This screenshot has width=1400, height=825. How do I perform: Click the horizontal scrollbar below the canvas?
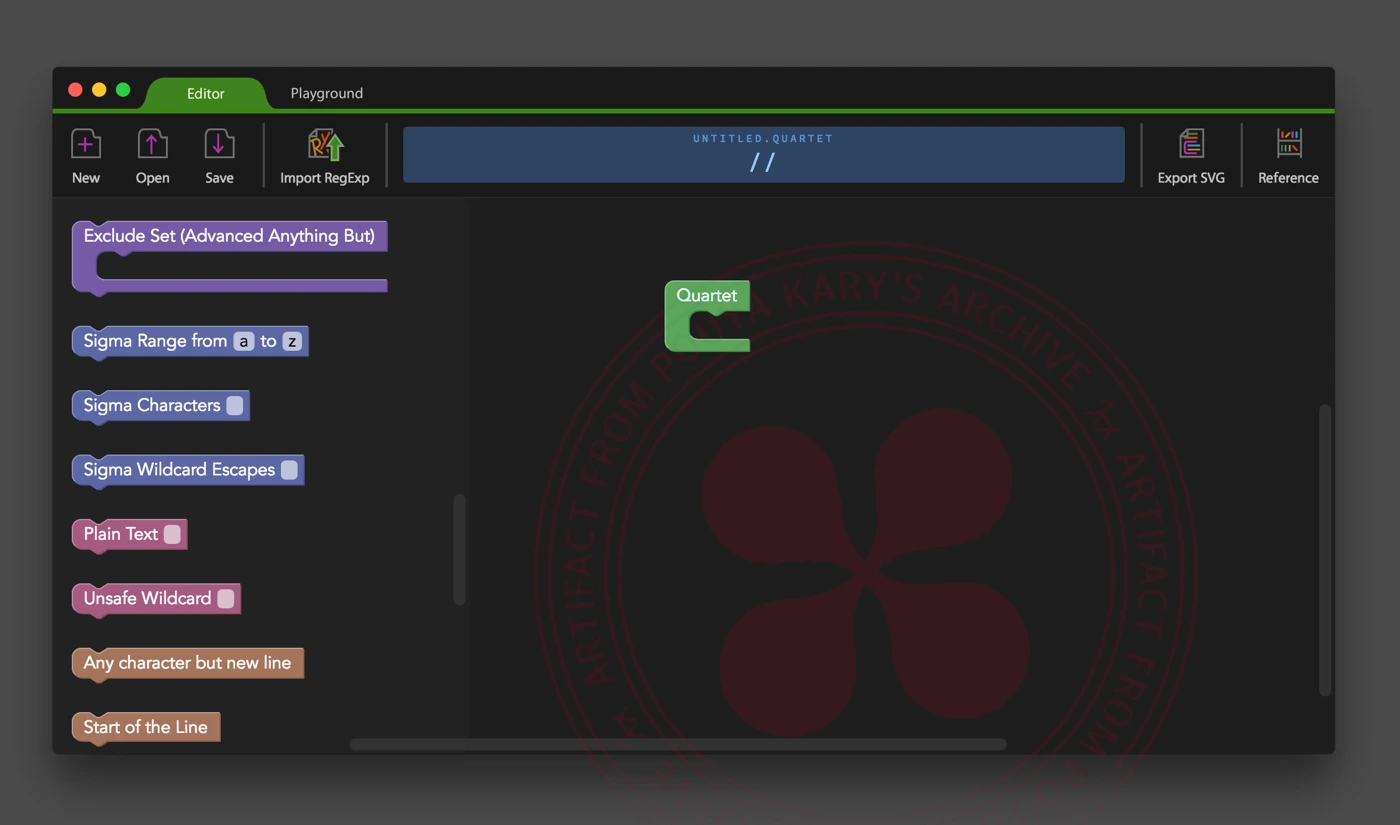pyautogui.click(x=677, y=744)
